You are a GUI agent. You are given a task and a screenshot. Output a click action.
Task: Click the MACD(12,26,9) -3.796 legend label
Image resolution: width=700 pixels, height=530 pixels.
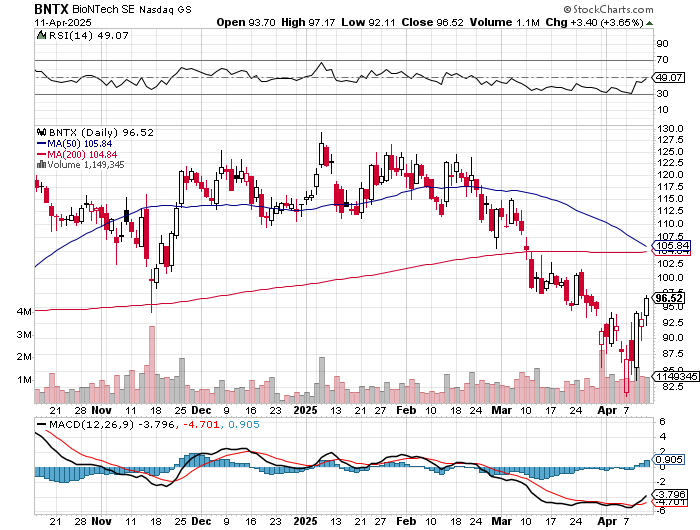(112, 425)
